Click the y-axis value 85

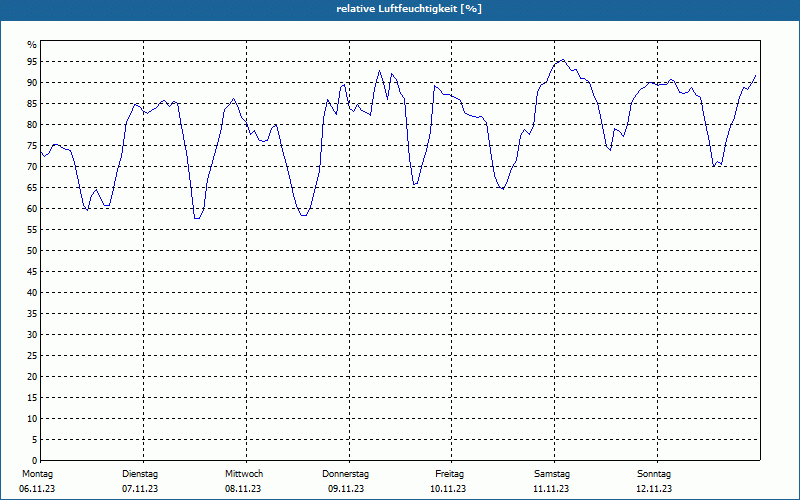pos(32,104)
